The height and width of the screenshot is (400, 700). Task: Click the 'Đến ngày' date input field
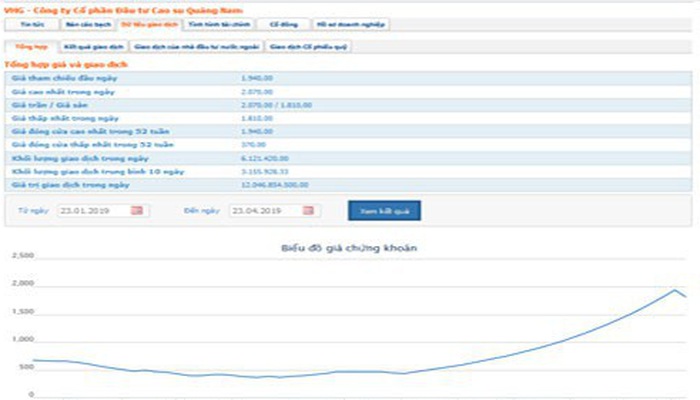tap(263, 210)
